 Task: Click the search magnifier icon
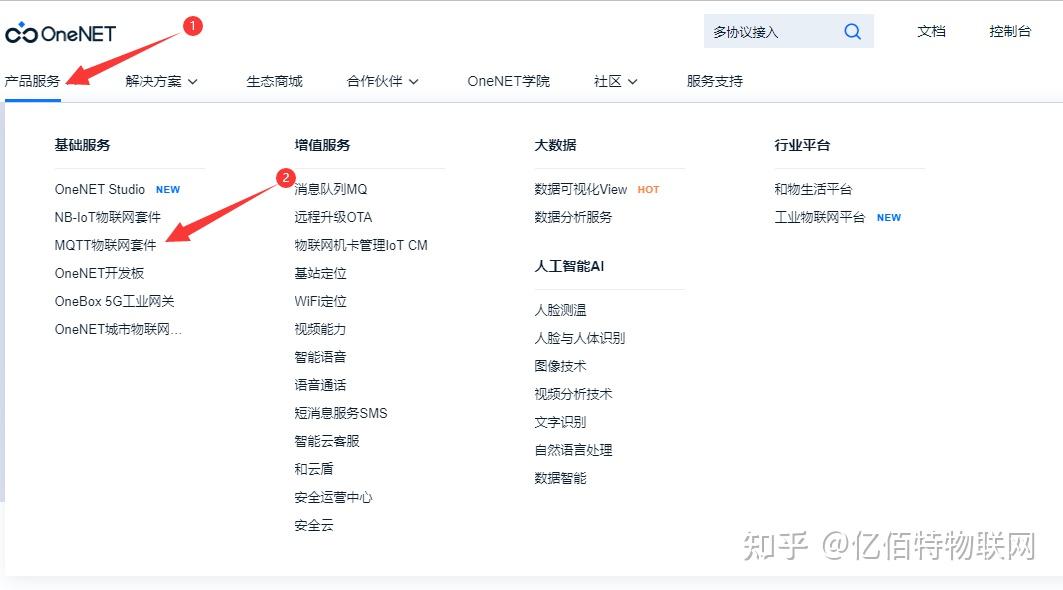tap(852, 31)
